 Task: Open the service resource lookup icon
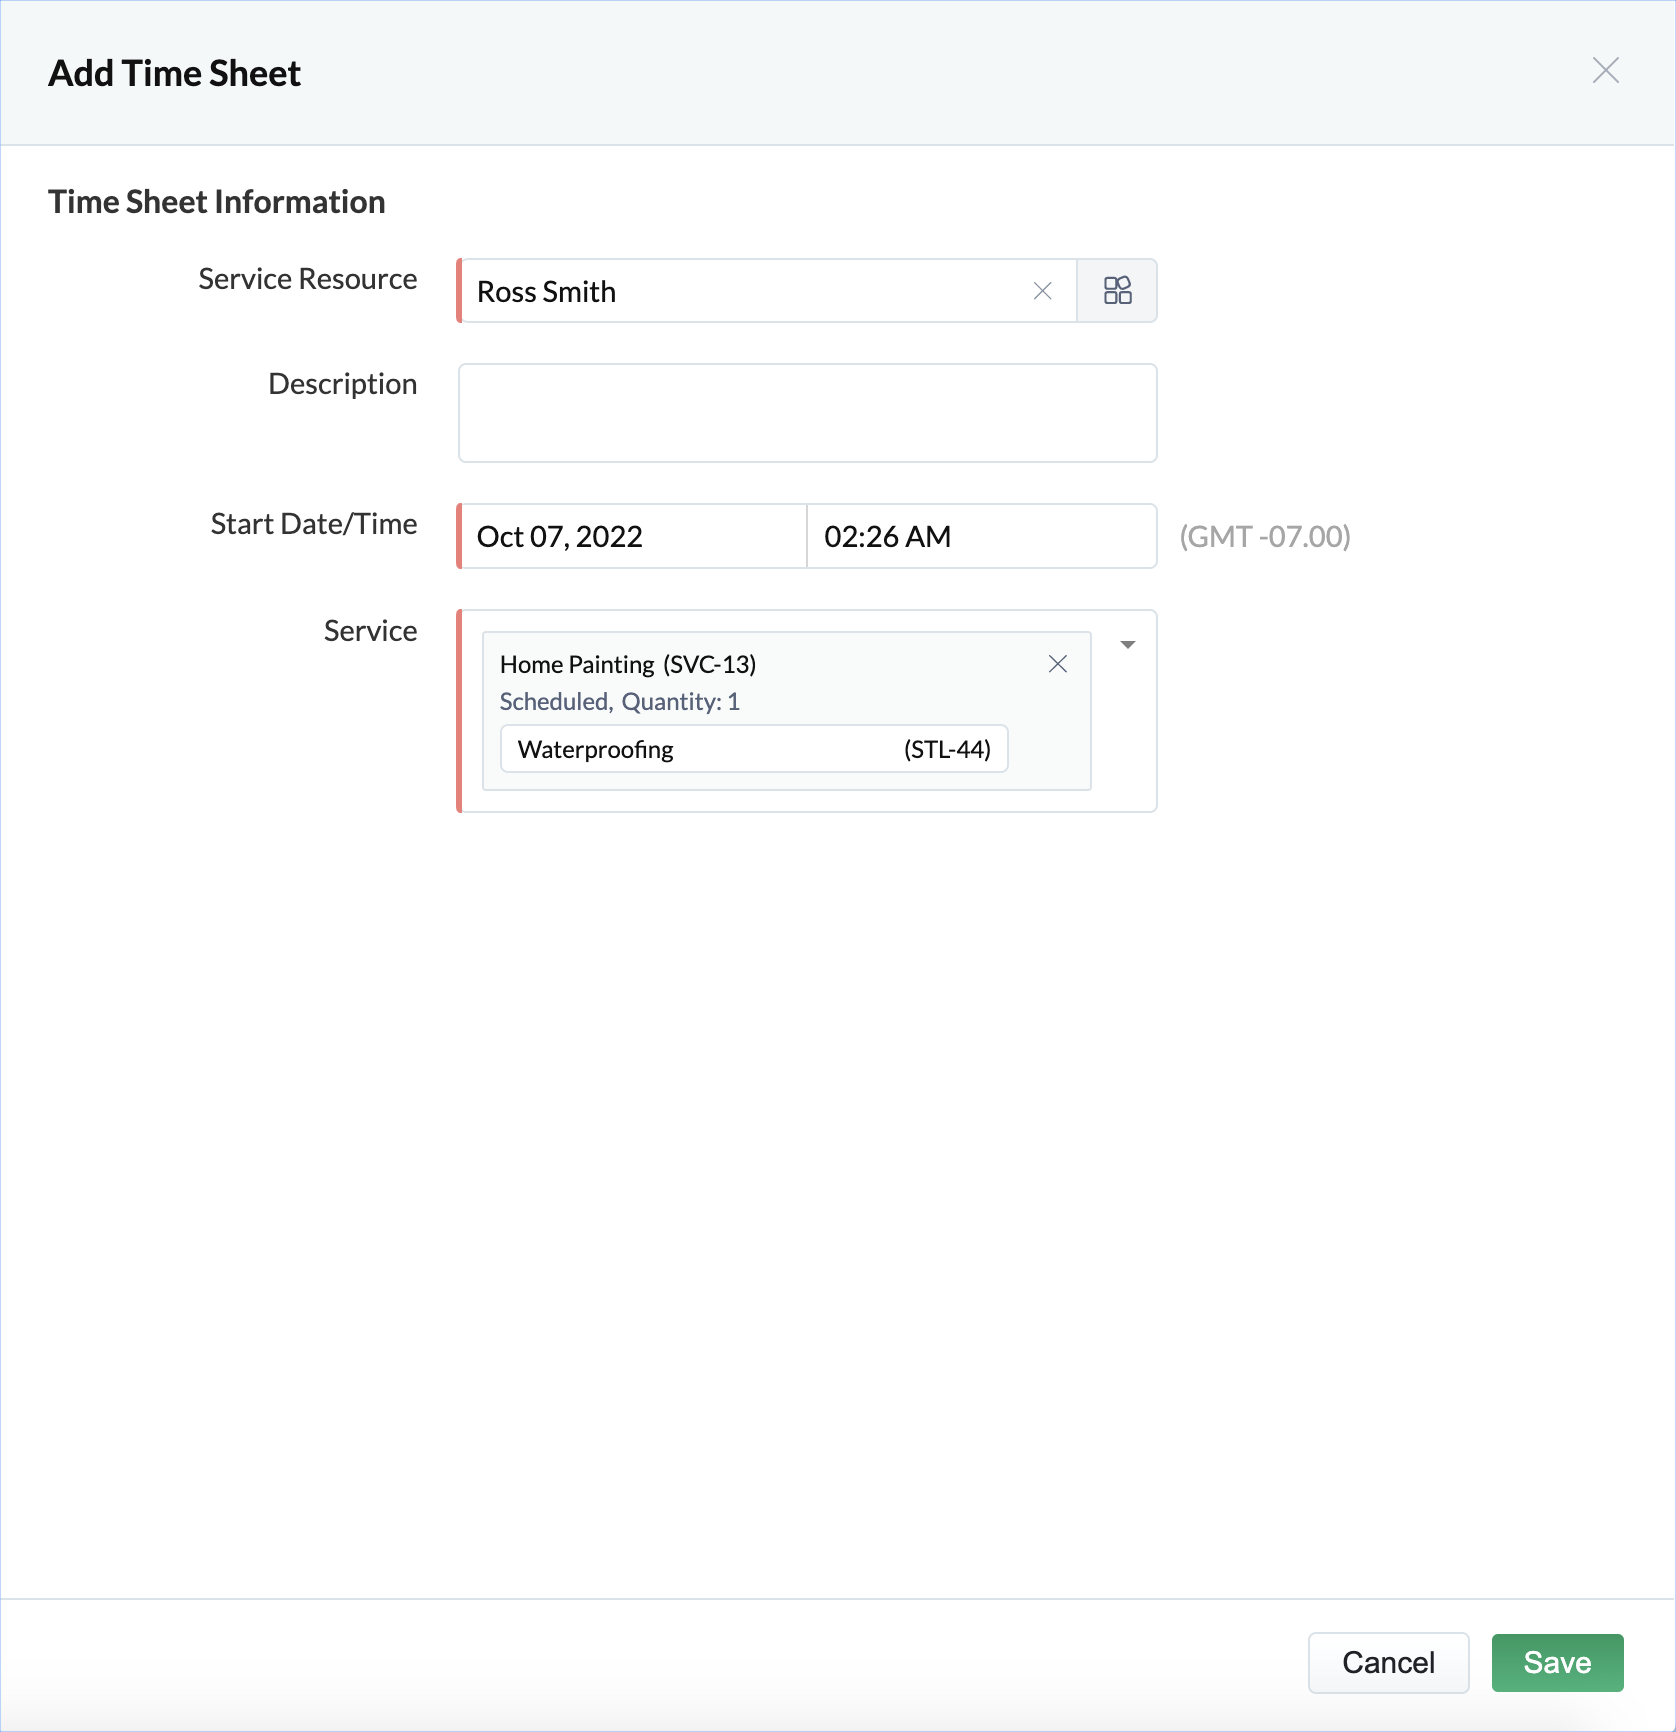(x=1117, y=291)
